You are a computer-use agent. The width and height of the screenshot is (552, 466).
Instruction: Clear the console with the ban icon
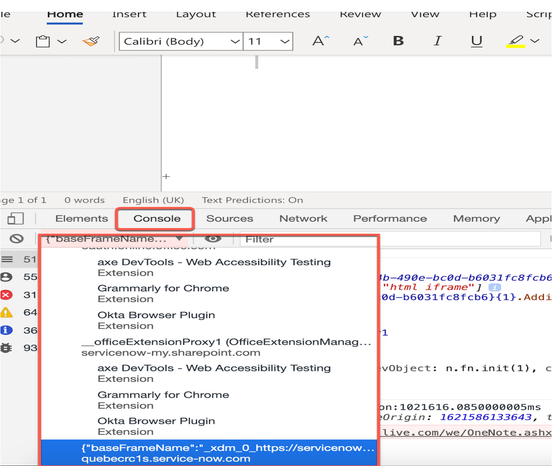(x=17, y=239)
